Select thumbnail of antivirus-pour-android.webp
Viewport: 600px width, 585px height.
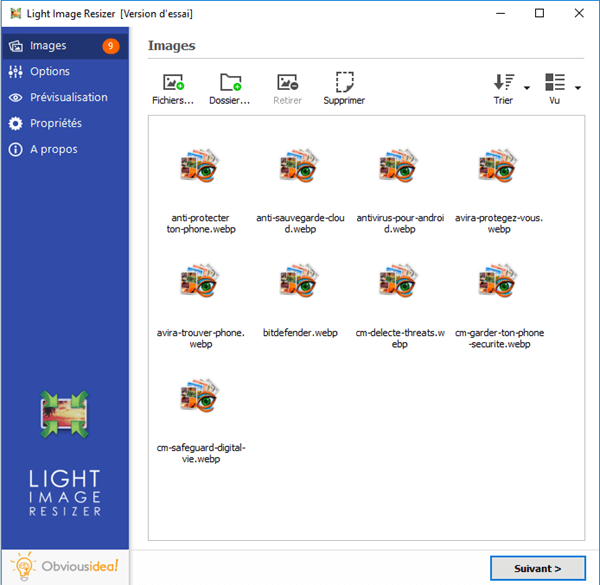[399, 165]
